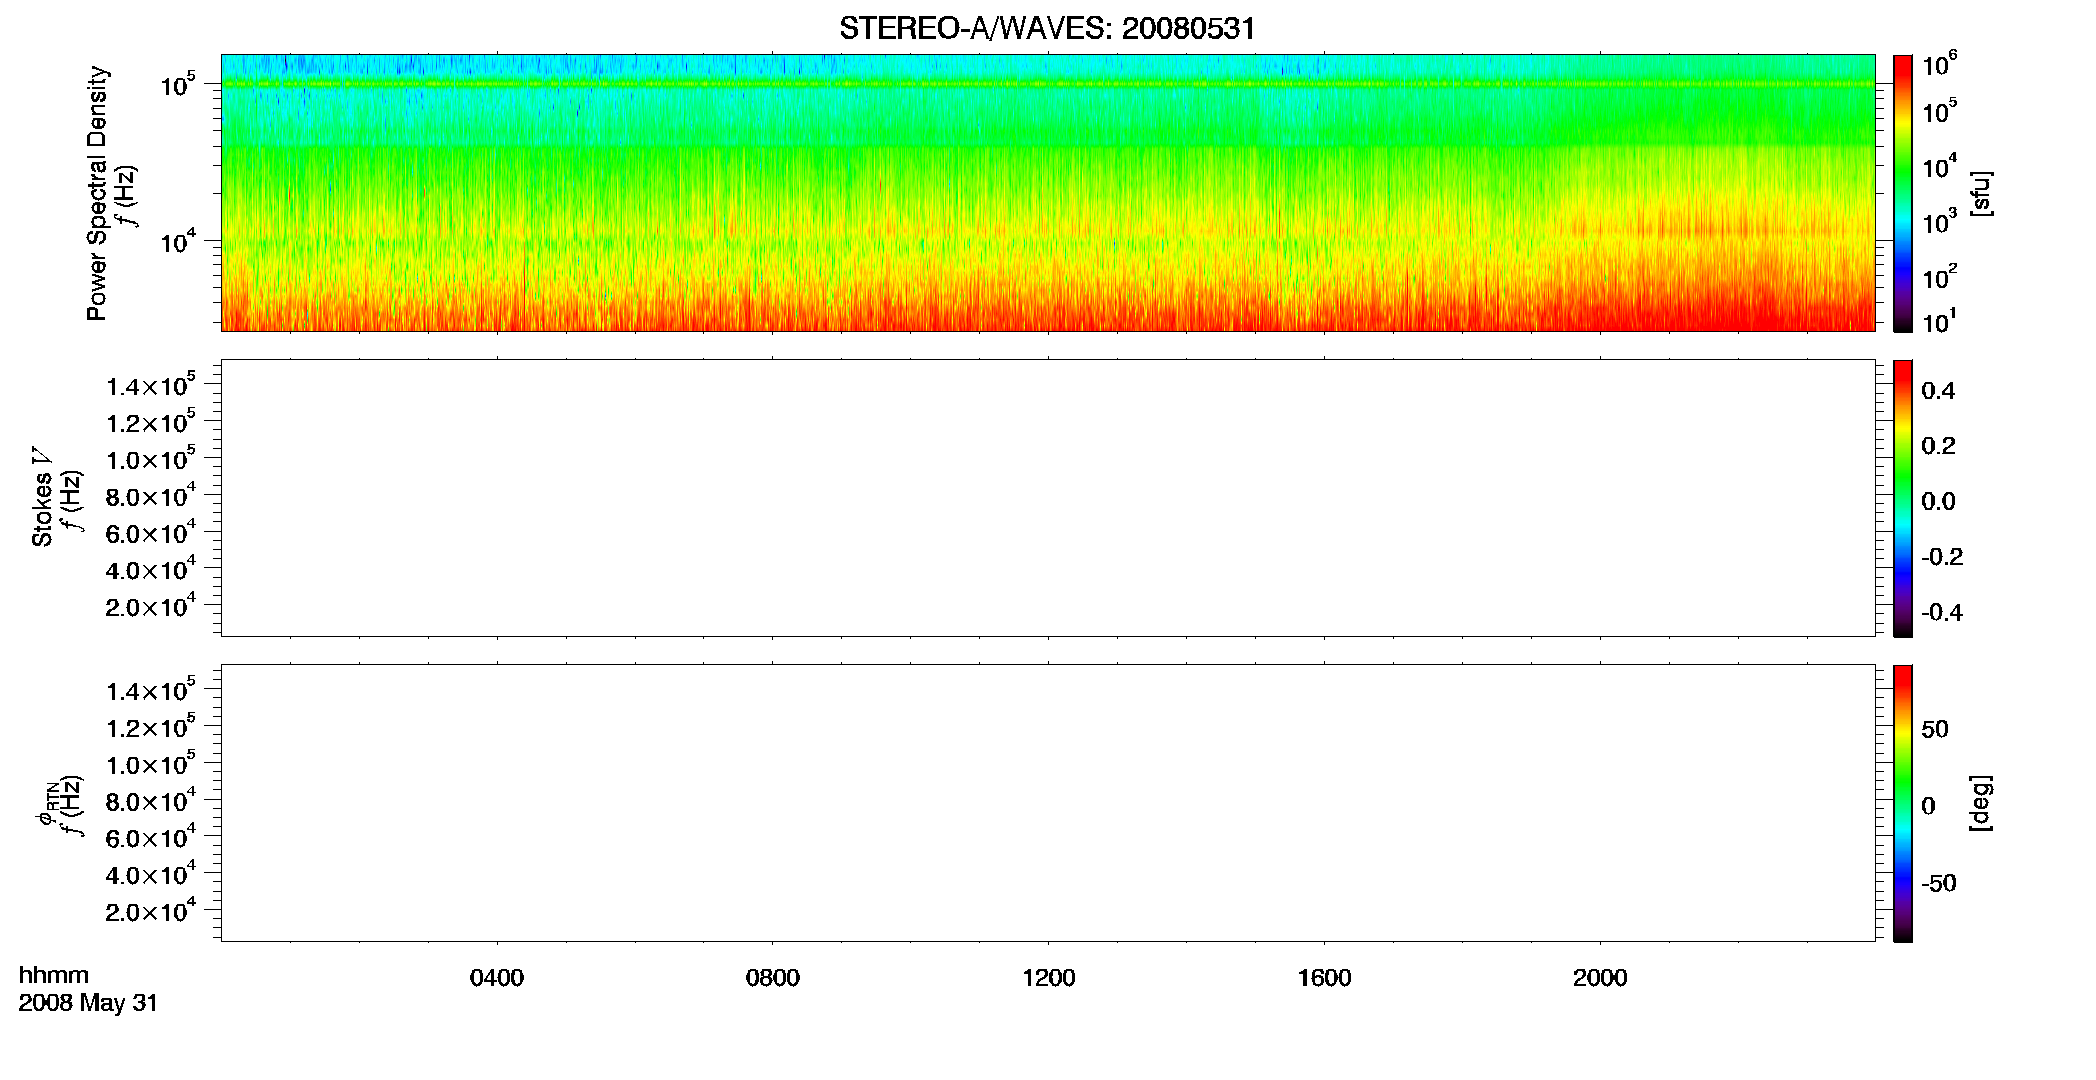
Task: Click the Stokes V axis label
Action: [42, 497]
